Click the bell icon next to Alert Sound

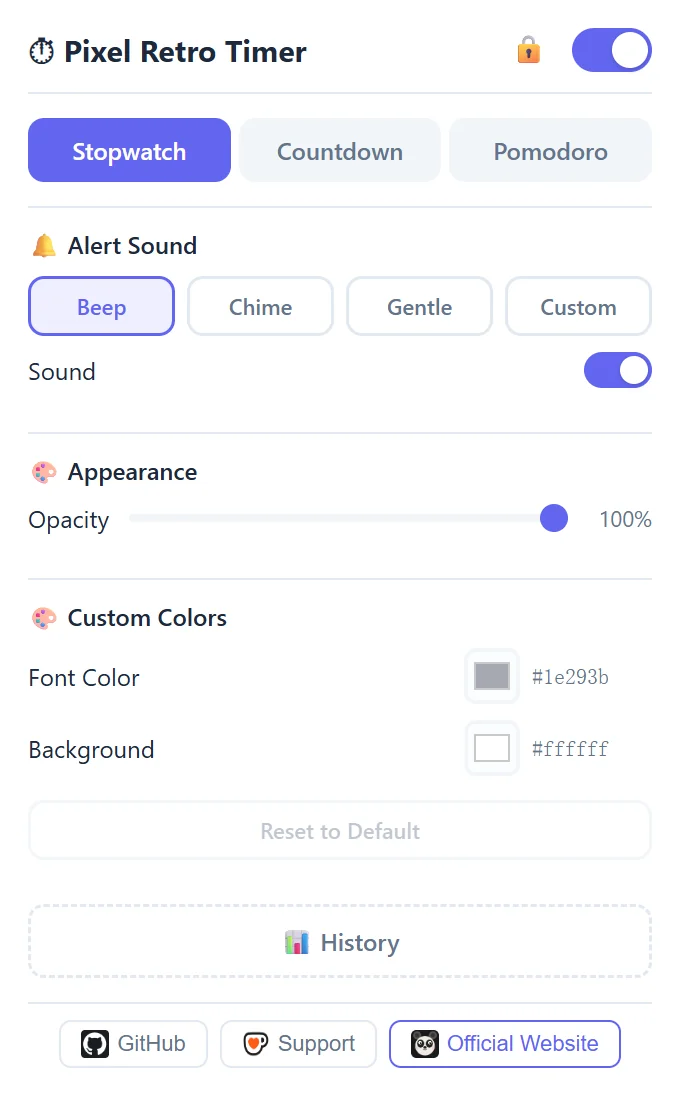(x=44, y=246)
